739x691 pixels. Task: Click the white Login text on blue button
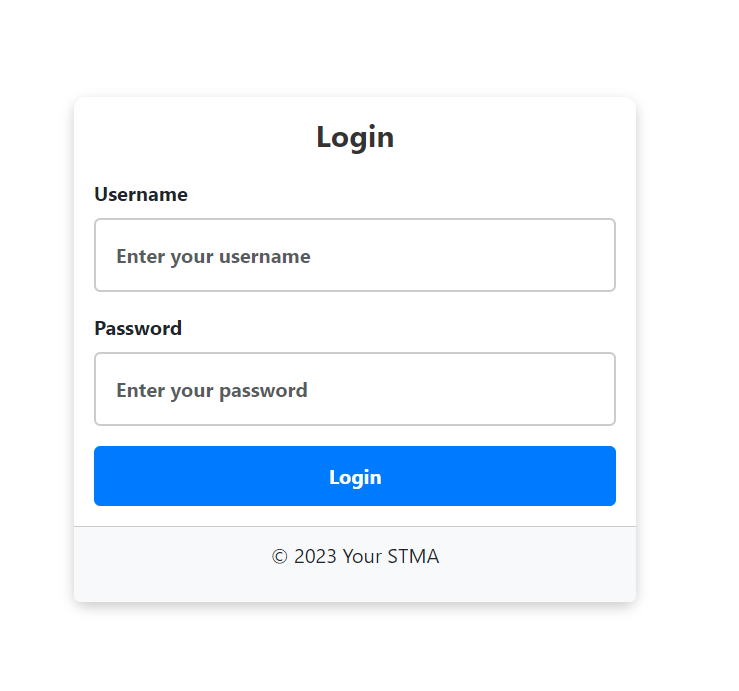pos(355,477)
